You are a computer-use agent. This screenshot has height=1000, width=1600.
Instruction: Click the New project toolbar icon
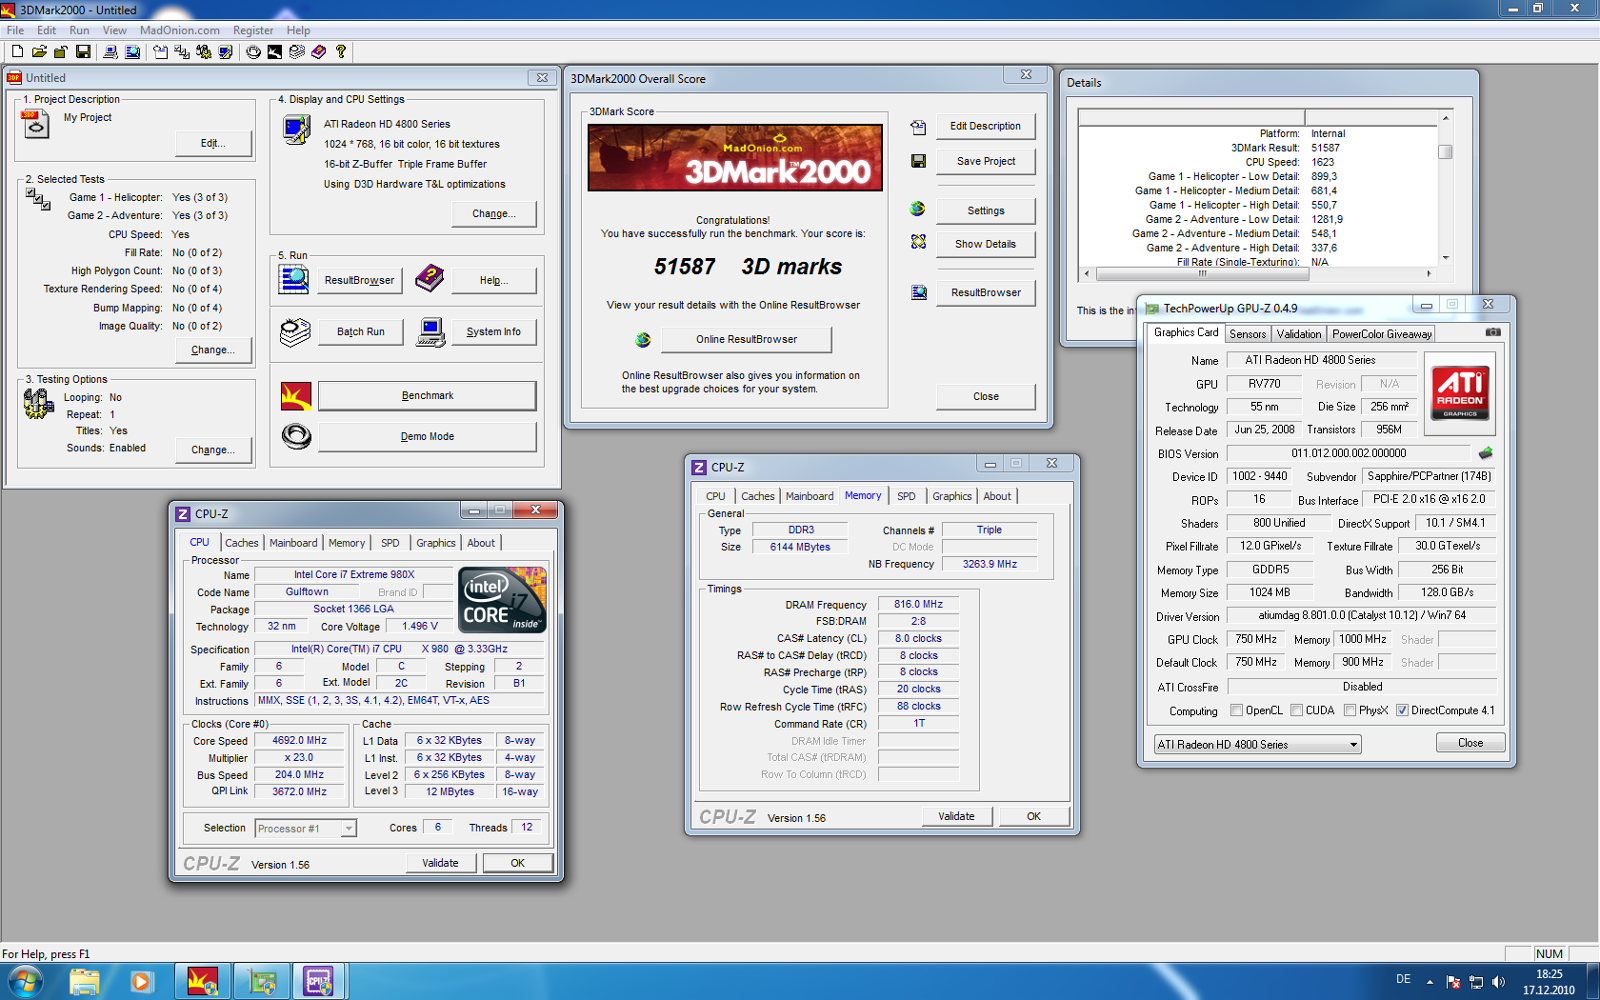17,51
